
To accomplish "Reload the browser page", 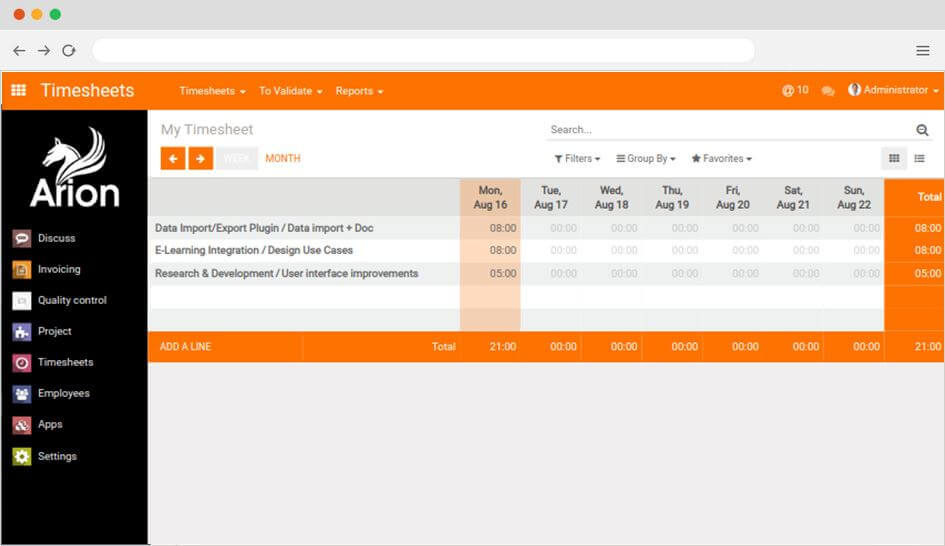I will click(x=69, y=51).
